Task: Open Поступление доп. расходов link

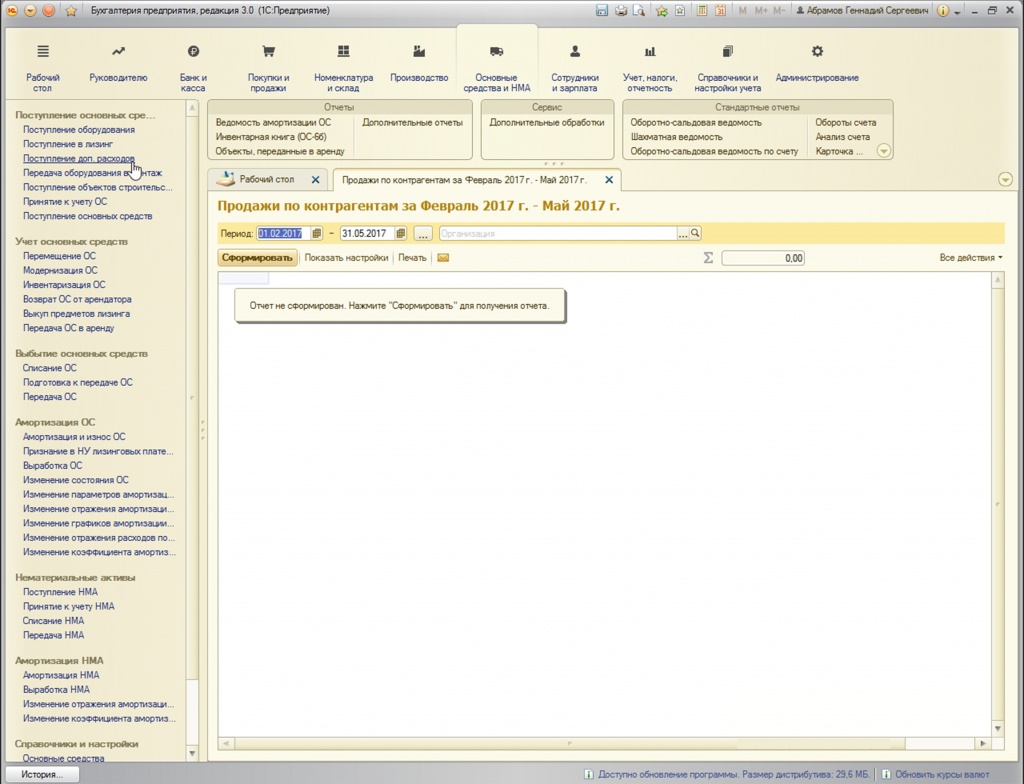Action: (x=78, y=158)
